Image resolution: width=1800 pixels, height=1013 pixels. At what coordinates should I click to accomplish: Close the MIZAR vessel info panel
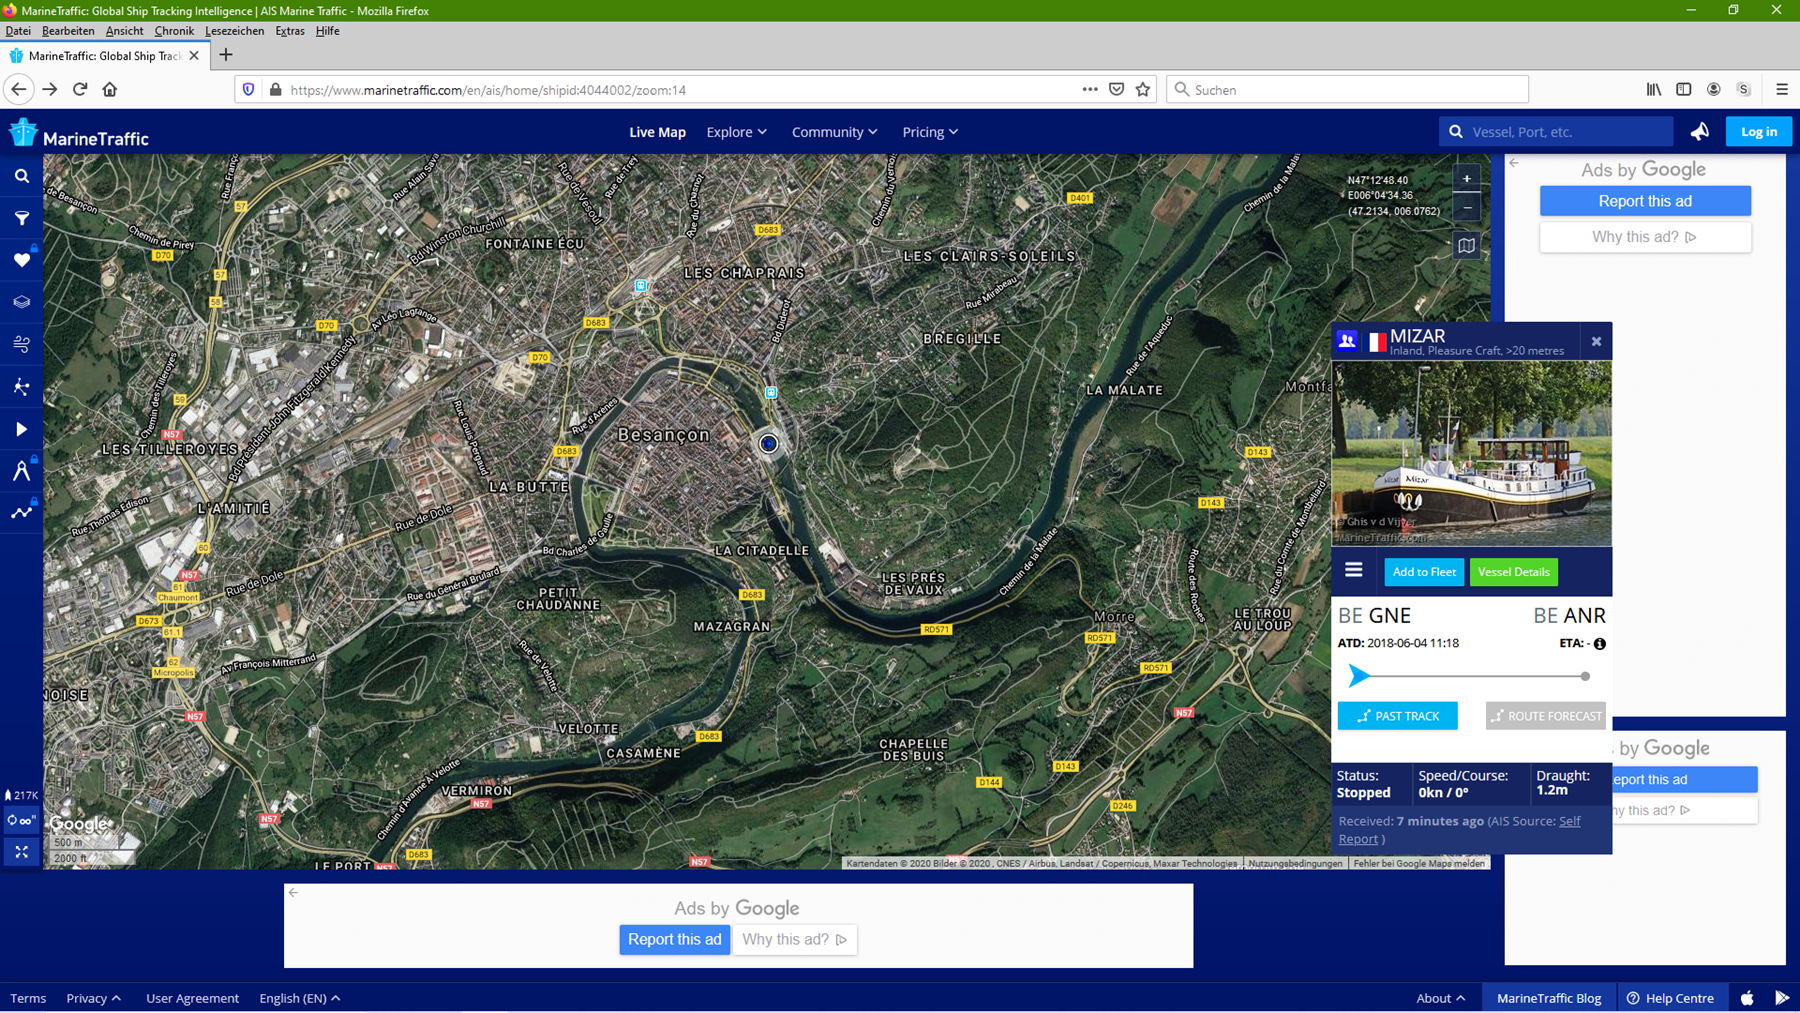[x=1596, y=341]
